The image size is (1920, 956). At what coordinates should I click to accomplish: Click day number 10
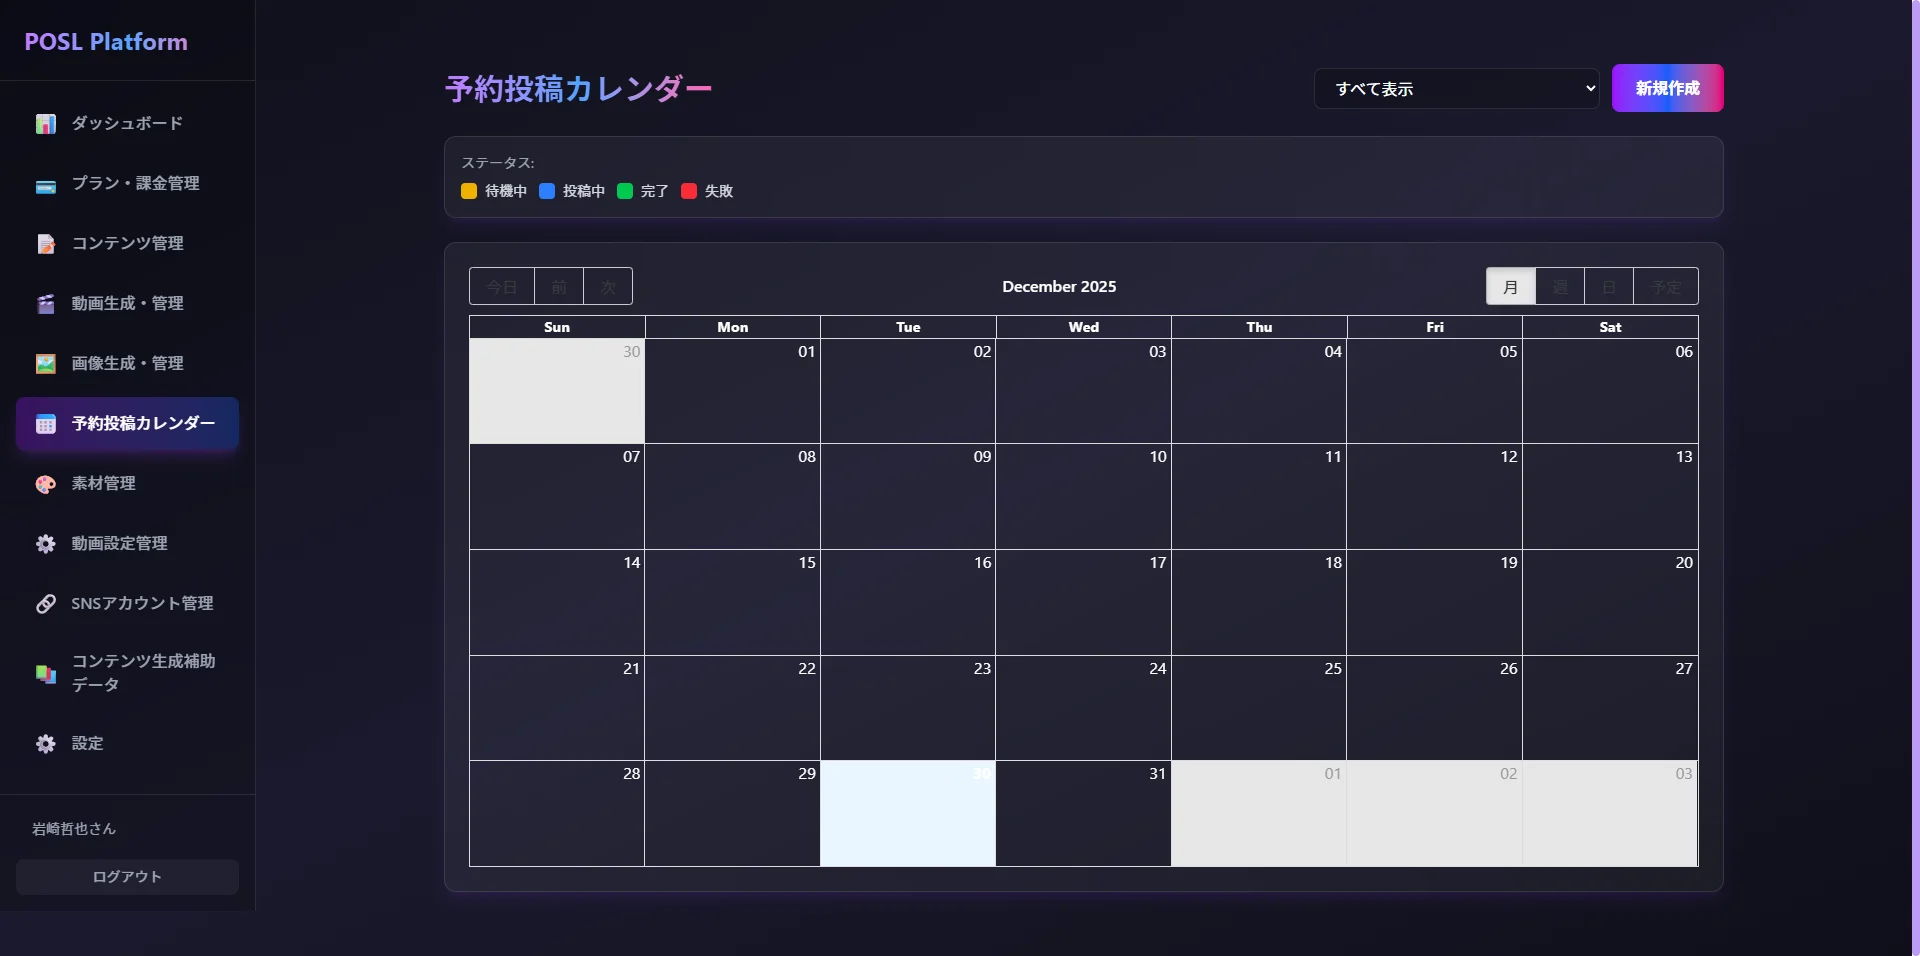tap(1158, 457)
